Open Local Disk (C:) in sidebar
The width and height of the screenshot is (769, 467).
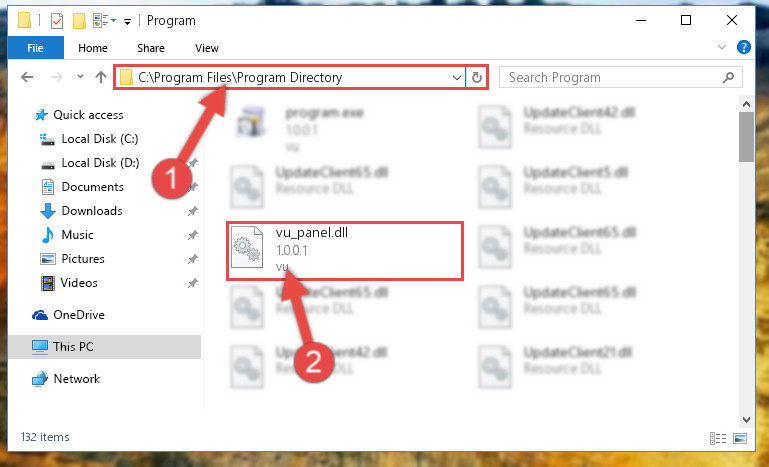tap(100, 139)
